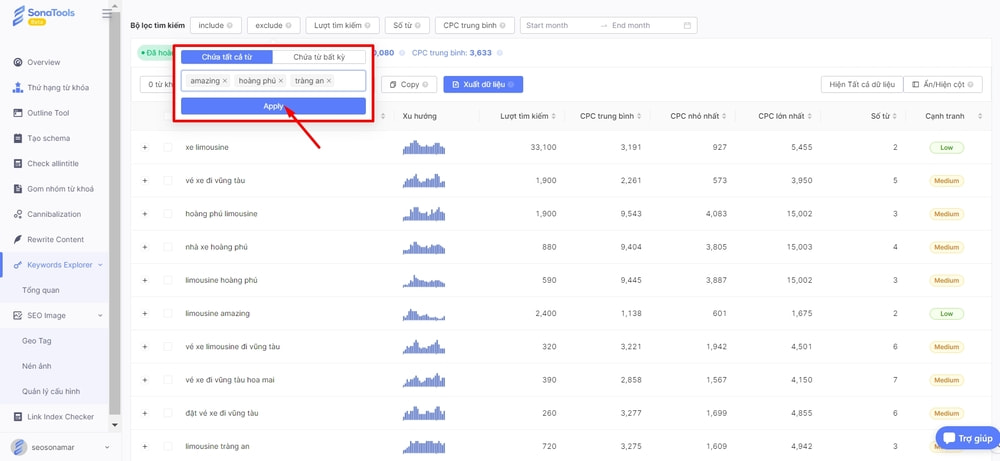
Task: Open the Lượt tìm kiếm filter dropdown
Action: tap(342, 26)
